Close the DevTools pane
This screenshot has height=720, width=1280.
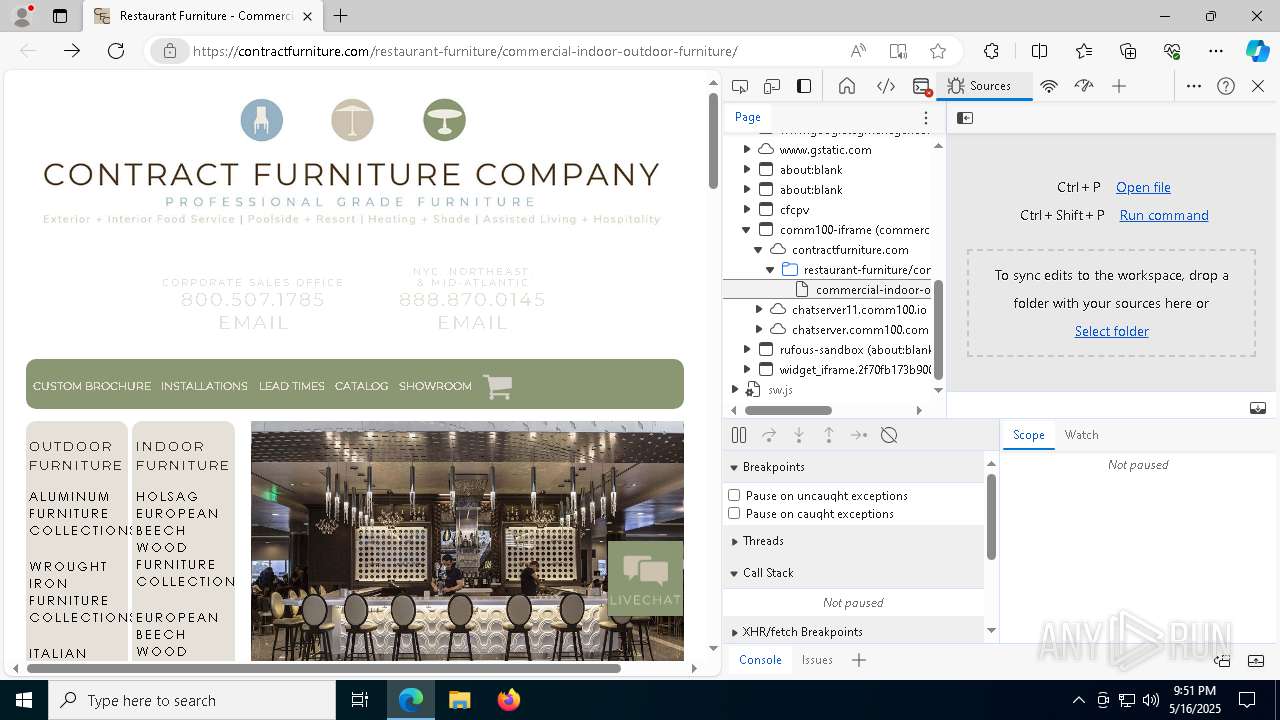(1258, 86)
